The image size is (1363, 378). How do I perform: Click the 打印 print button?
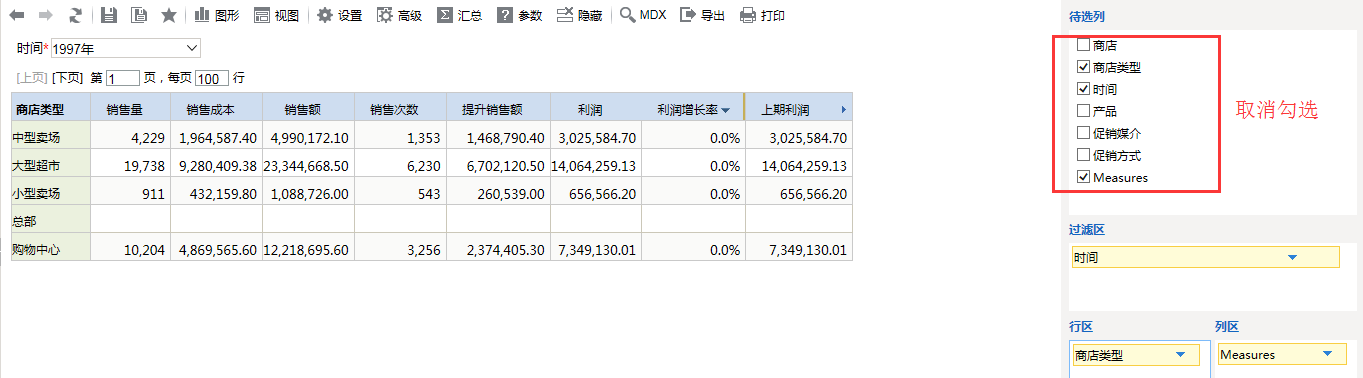click(762, 15)
